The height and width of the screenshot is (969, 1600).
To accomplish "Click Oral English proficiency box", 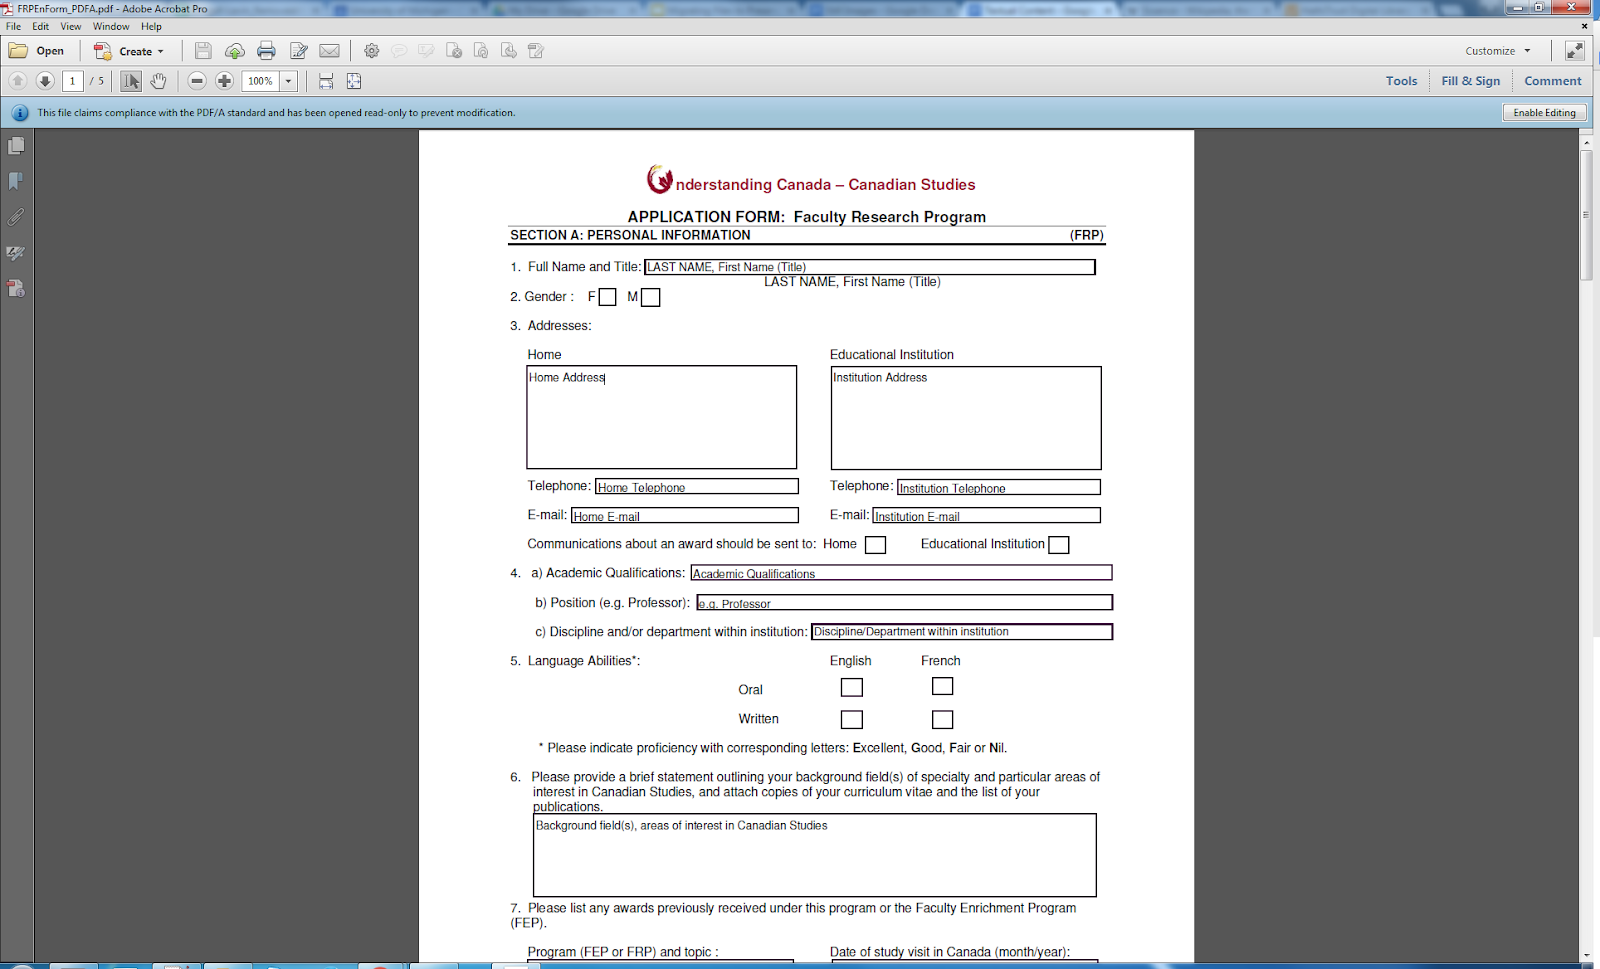I will click(x=852, y=688).
